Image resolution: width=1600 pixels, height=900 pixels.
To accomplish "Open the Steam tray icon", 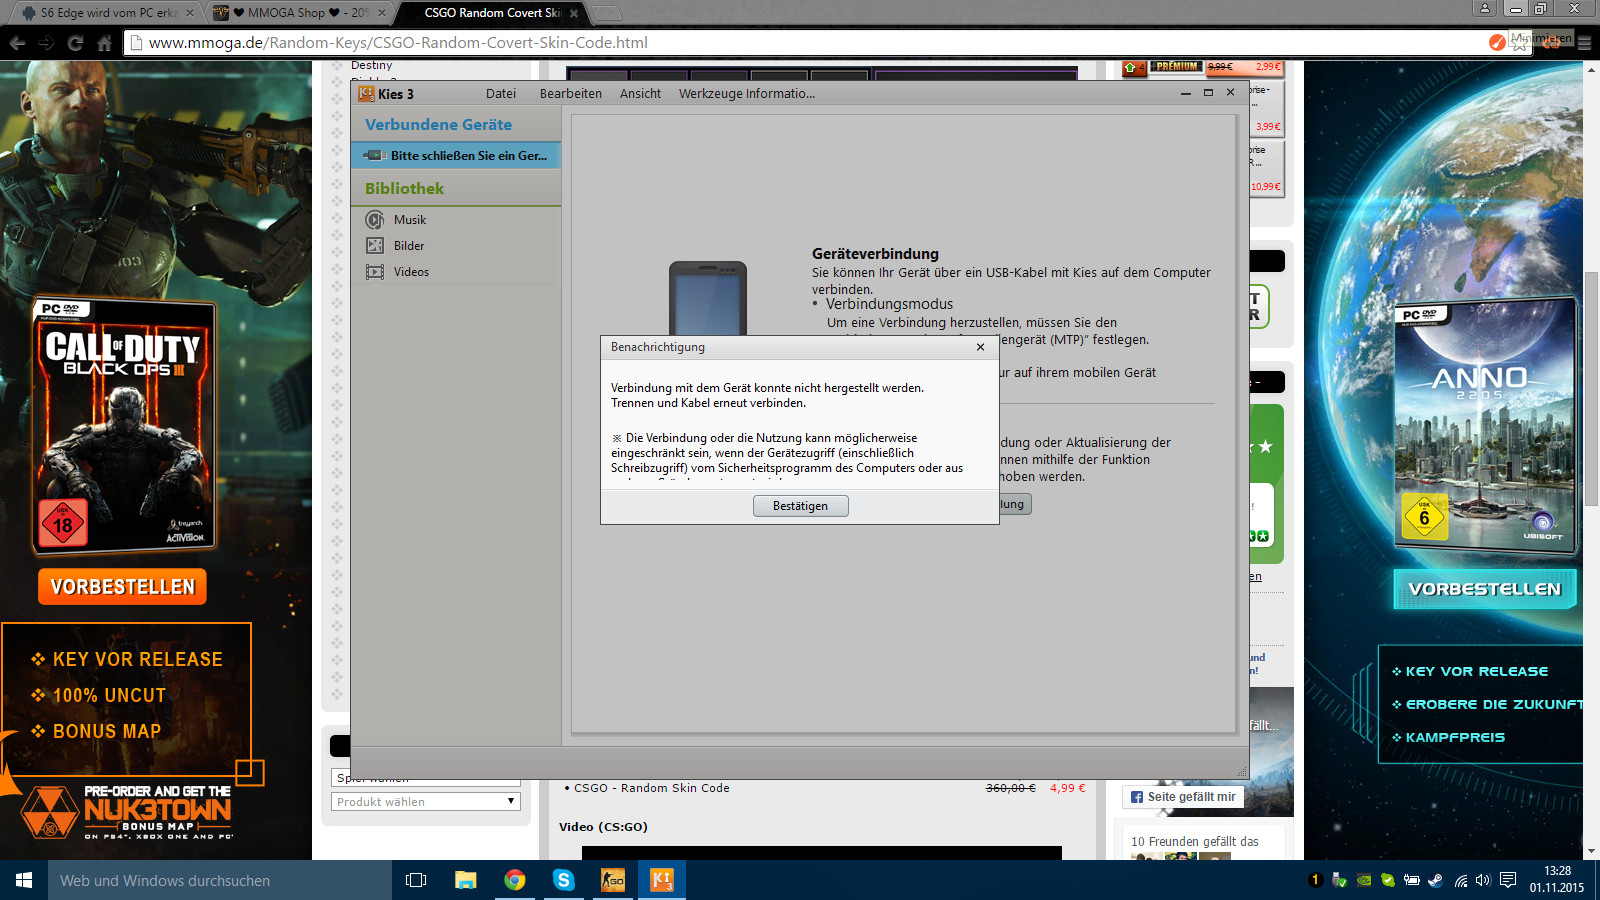I will (x=1436, y=880).
